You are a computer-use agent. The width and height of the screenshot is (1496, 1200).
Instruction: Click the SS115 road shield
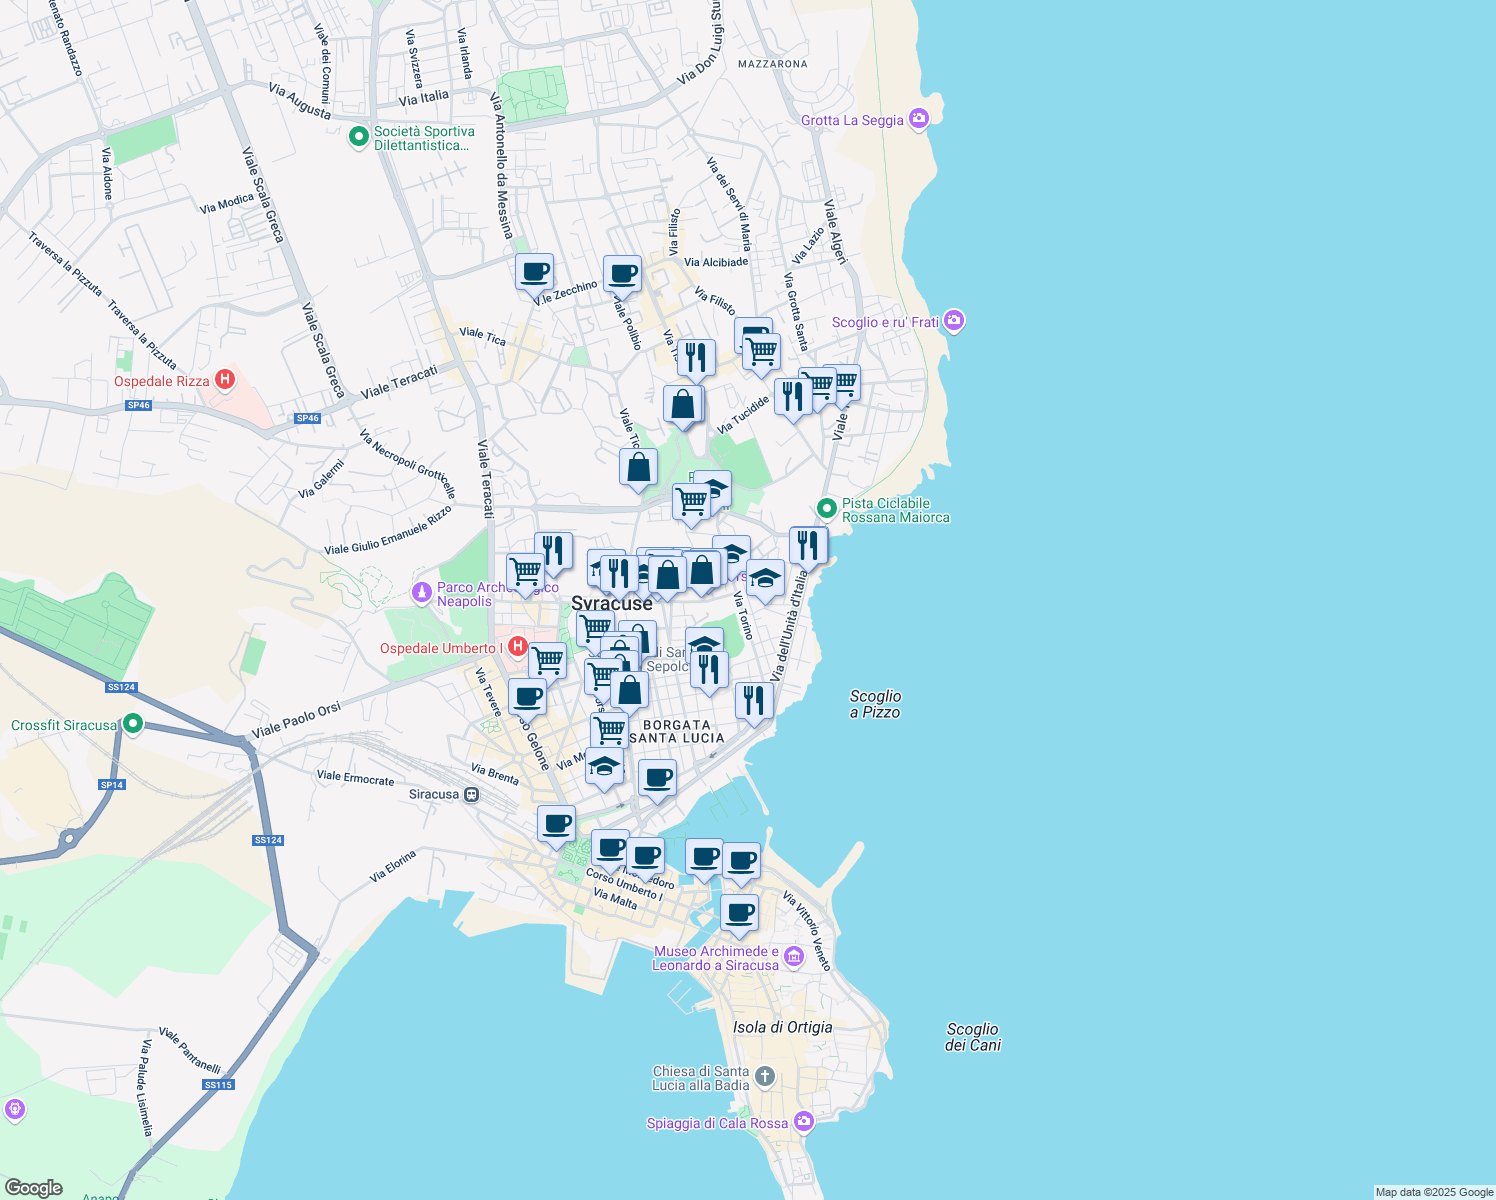(218, 1085)
